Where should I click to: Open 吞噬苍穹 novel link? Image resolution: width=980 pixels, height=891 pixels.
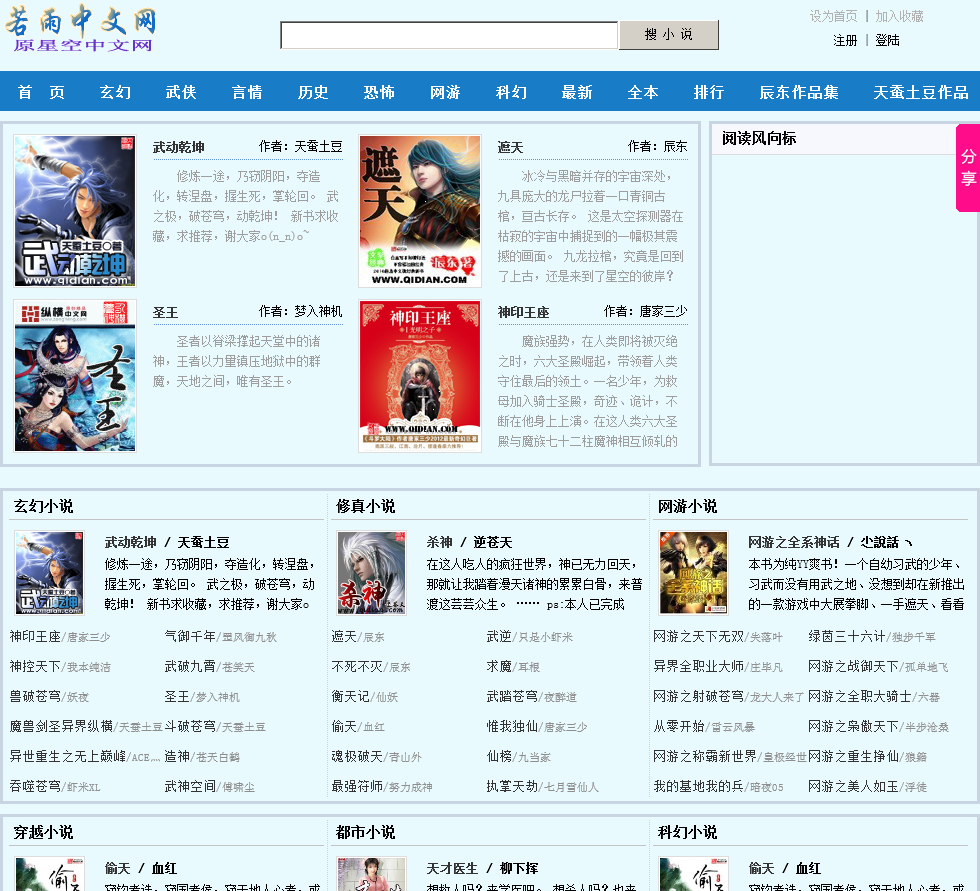click(35, 787)
